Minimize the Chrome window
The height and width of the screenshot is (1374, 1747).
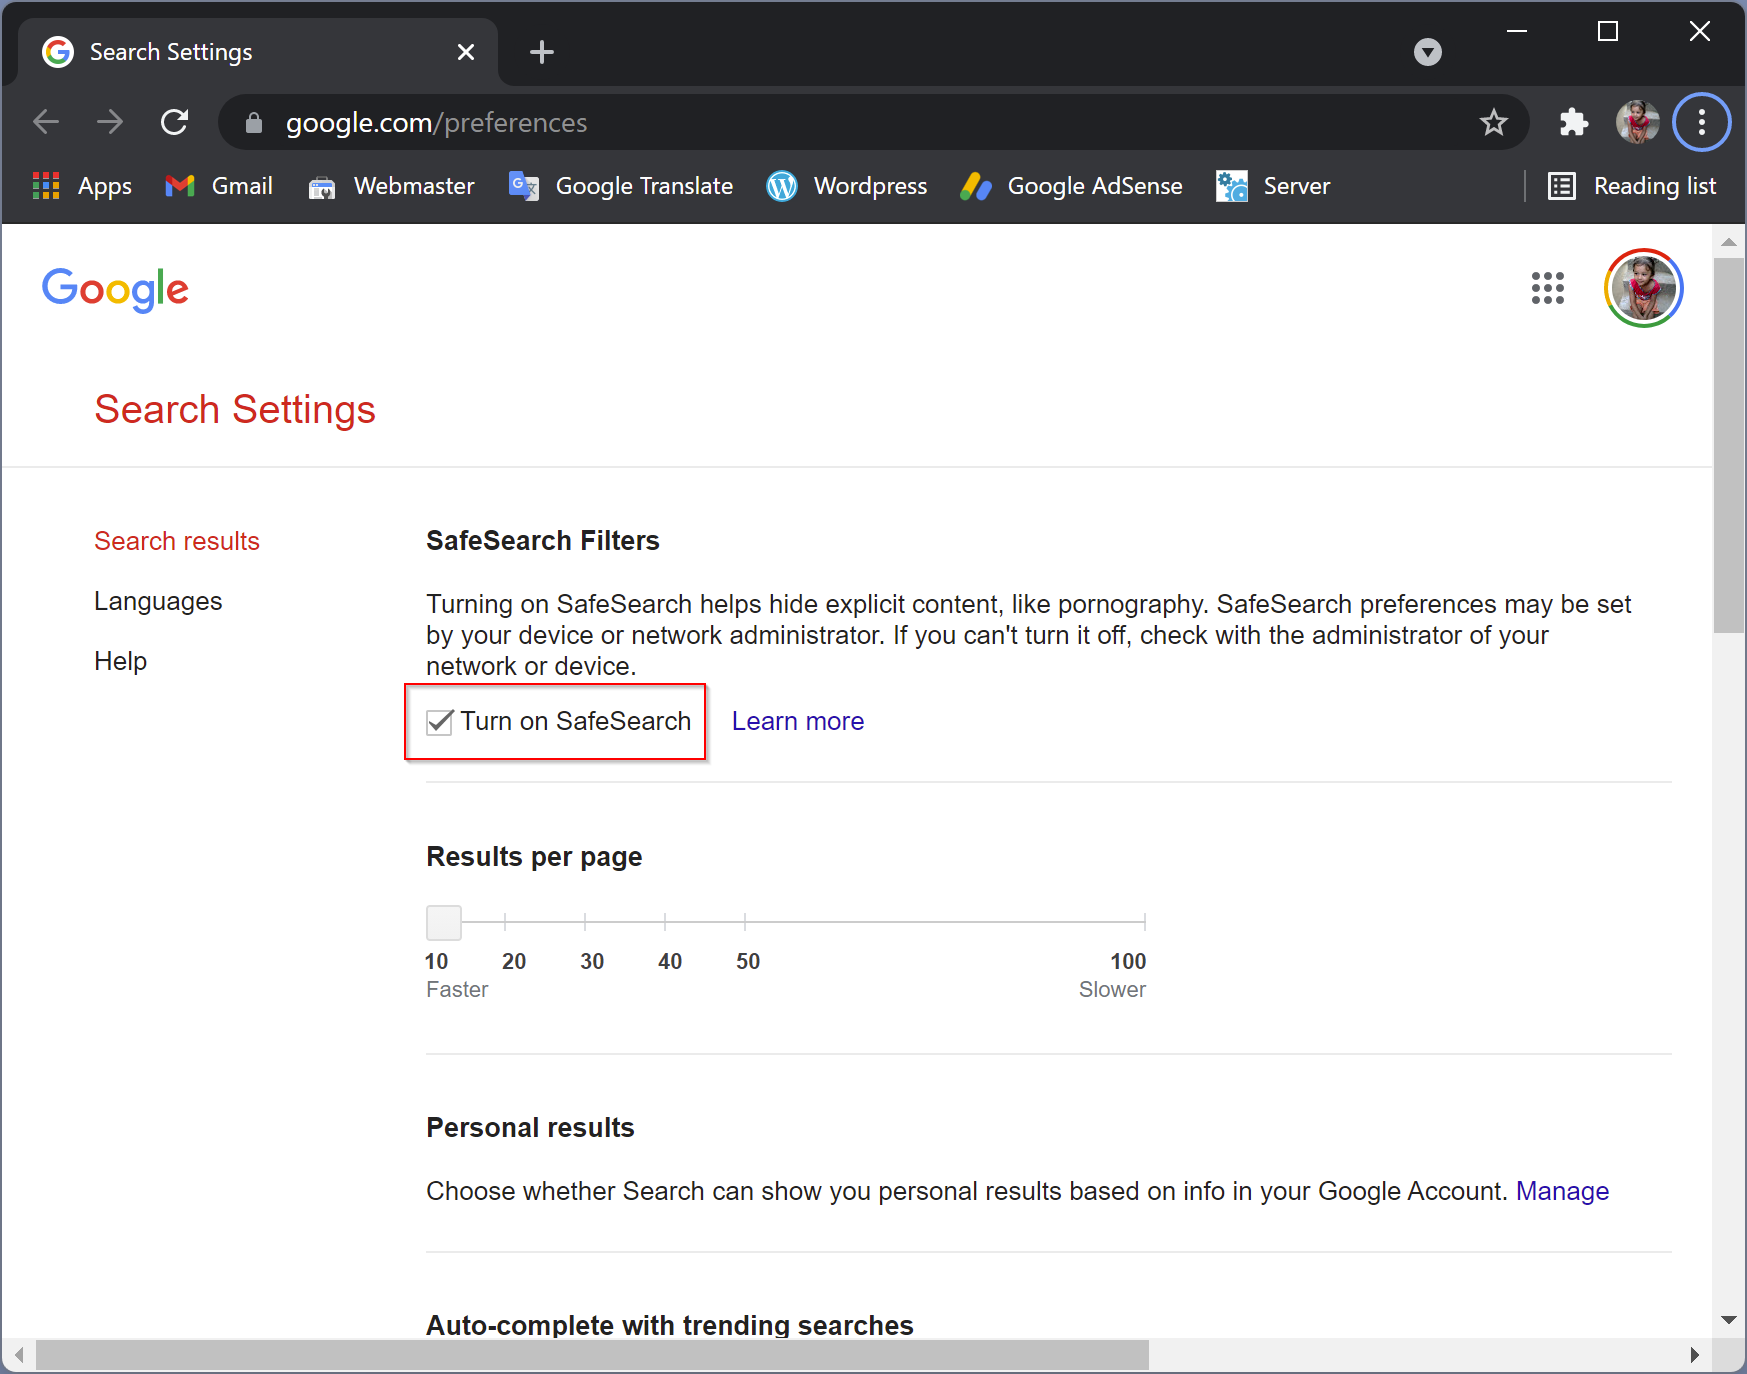click(x=1517, y=32)
